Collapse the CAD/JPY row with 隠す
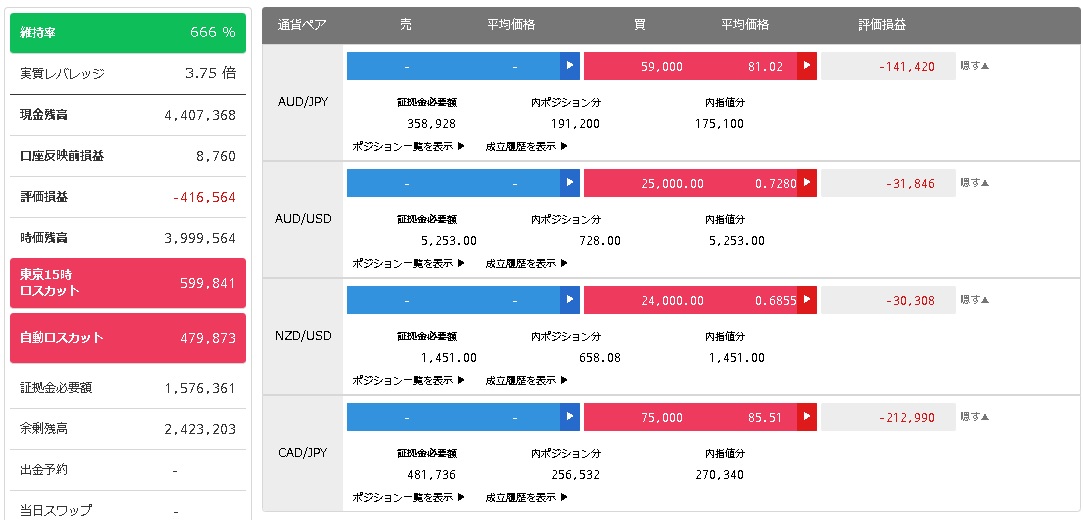 pyautogui.click(x=975, y=417)
